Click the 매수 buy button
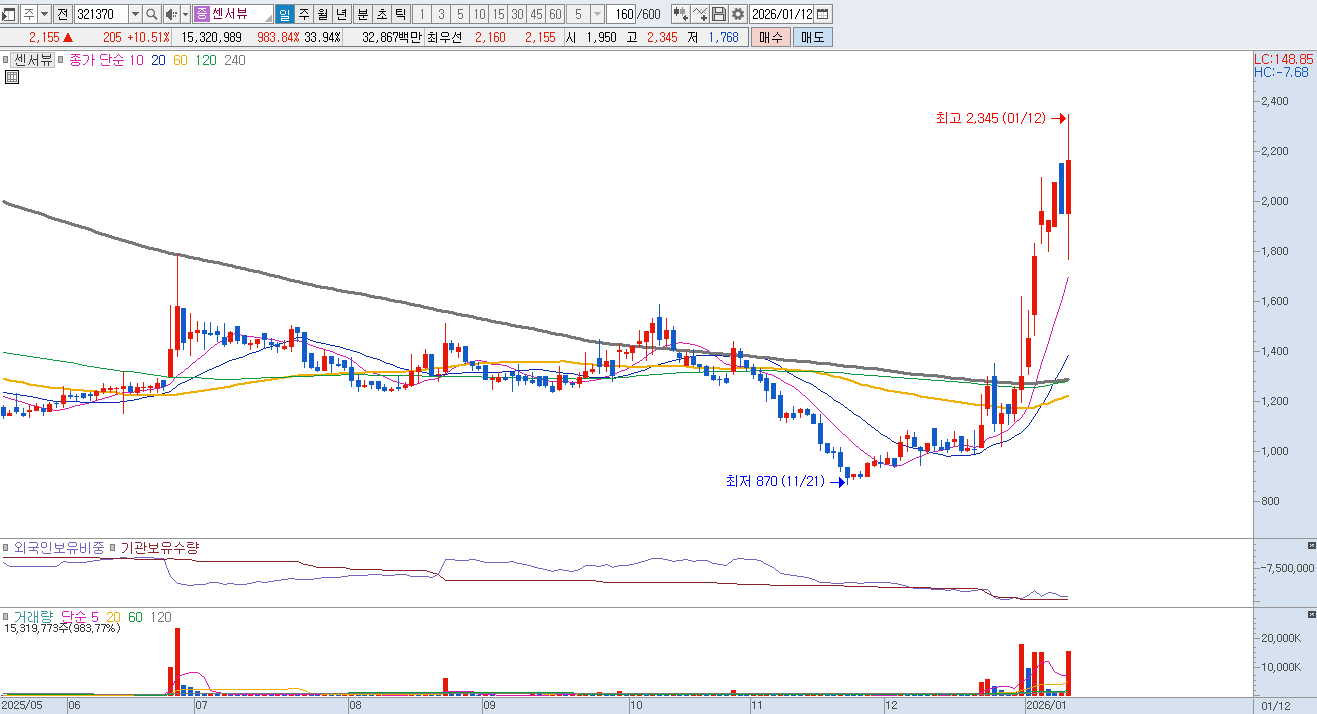Screen dimensions: 1317x714 [771, 37]
